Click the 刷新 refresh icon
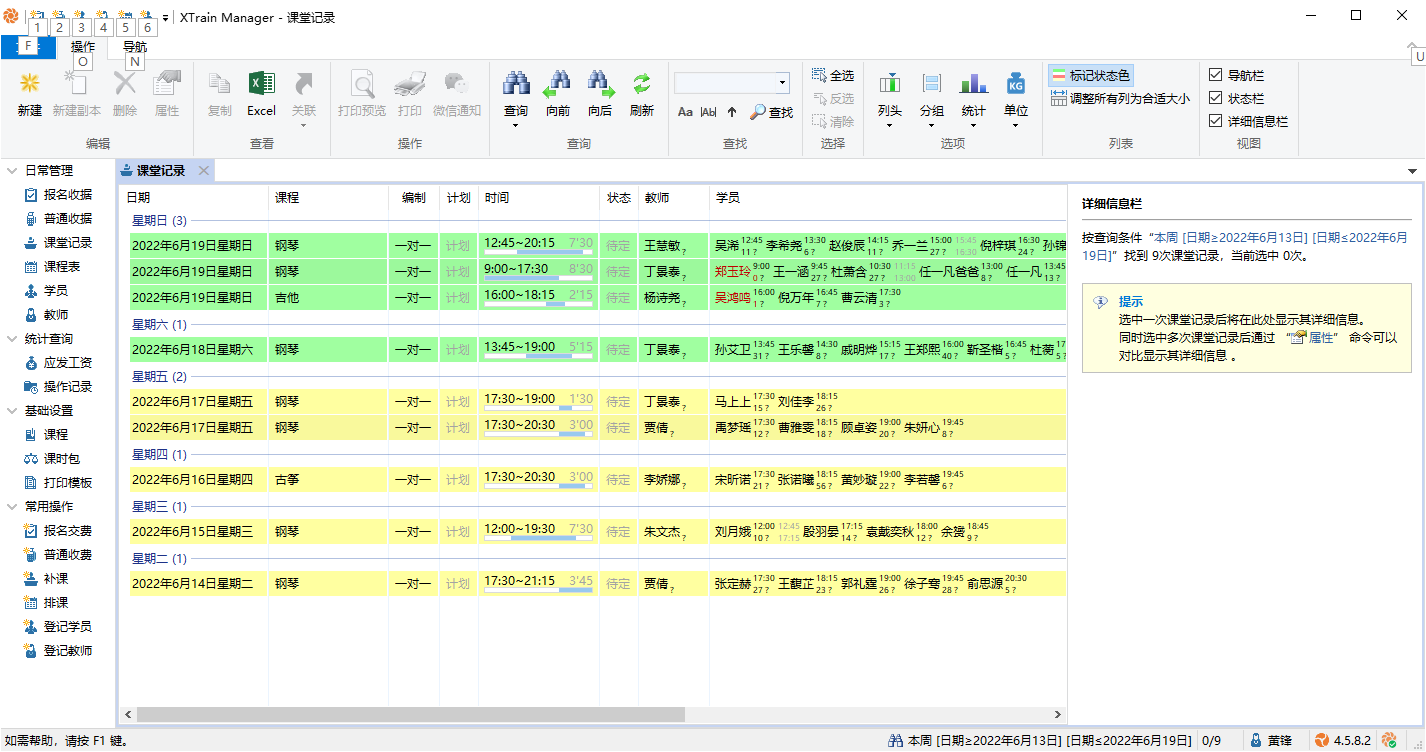The width and height of the screenshot is (1426, 752). [642, 84]
